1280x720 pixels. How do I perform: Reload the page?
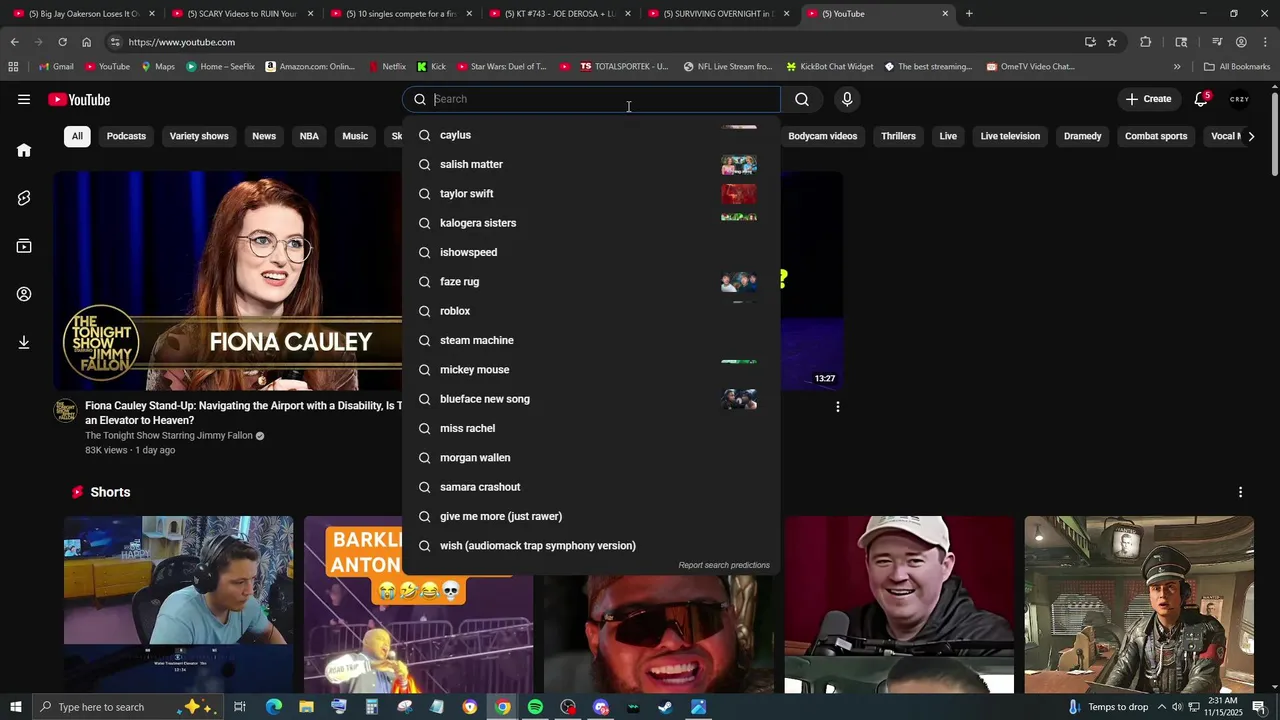click(62, 42)
